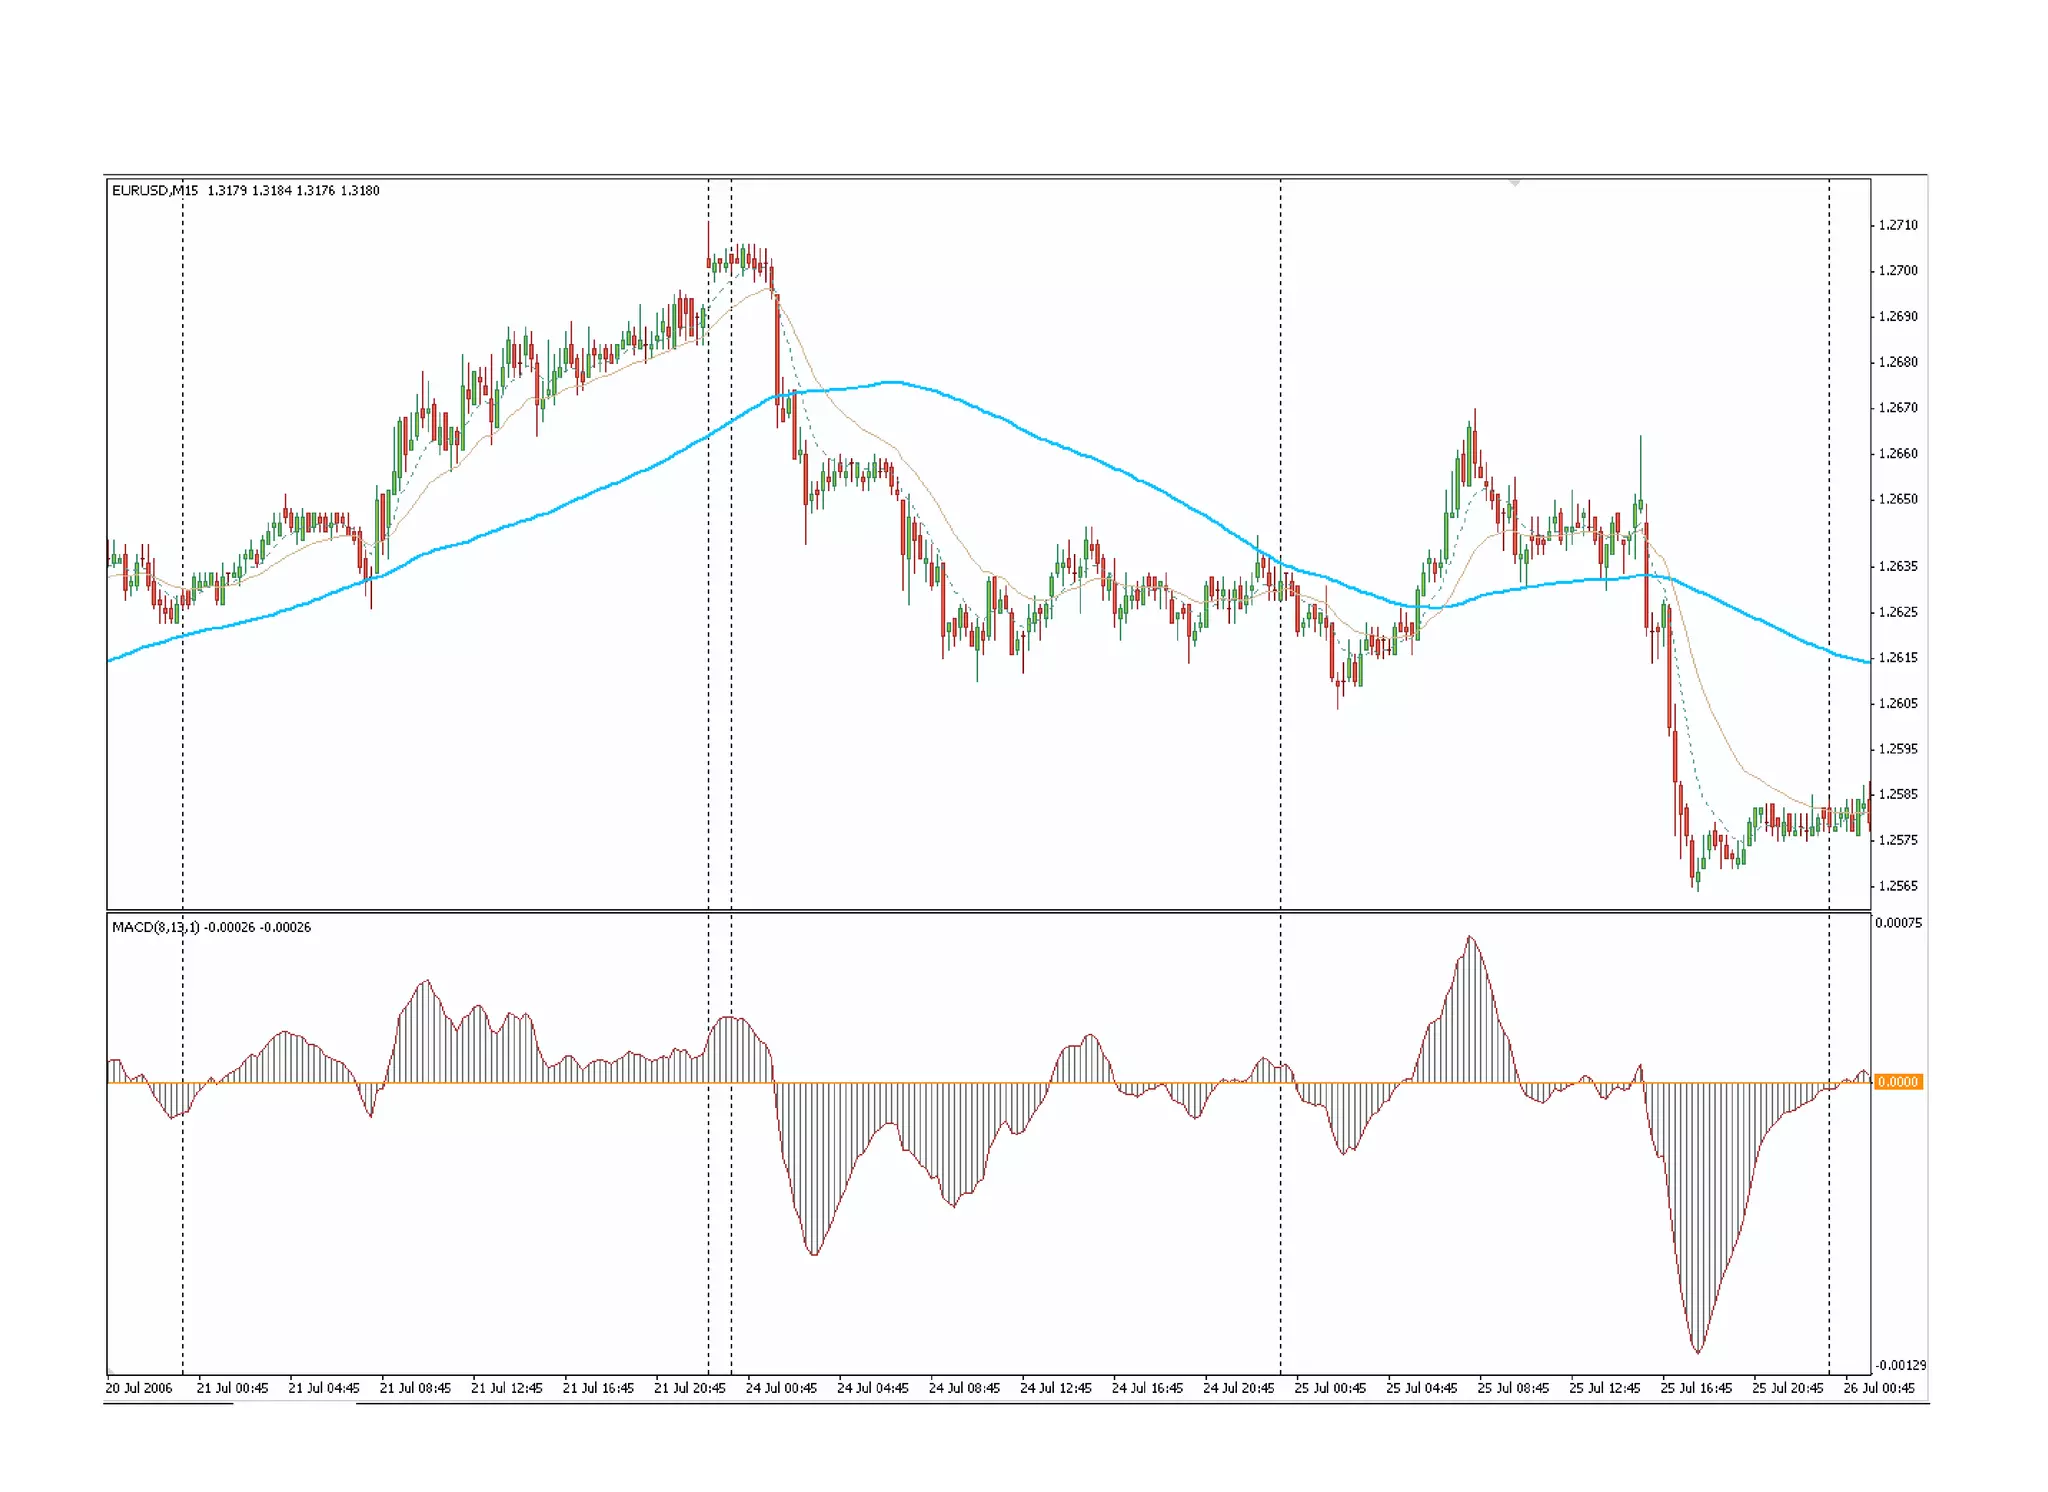Select the 1.2565 price axis label
Screen dimensions: 2048x1492
pyautogui.click(x=1897, y=886)
